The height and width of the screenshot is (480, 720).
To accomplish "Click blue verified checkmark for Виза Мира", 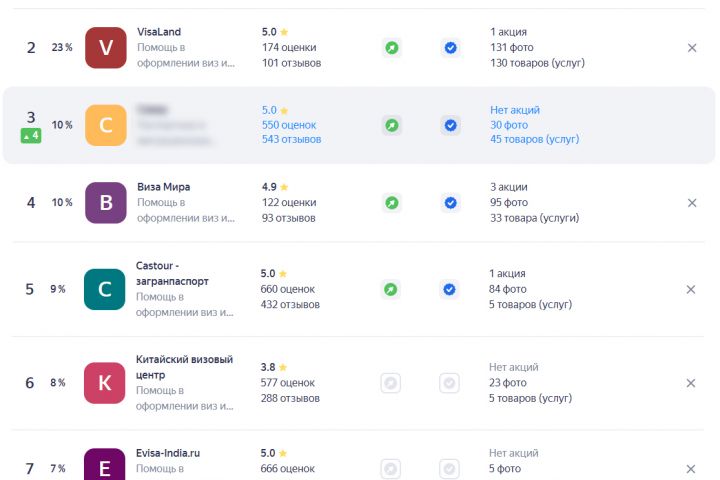I will click(x=450, y=203).
